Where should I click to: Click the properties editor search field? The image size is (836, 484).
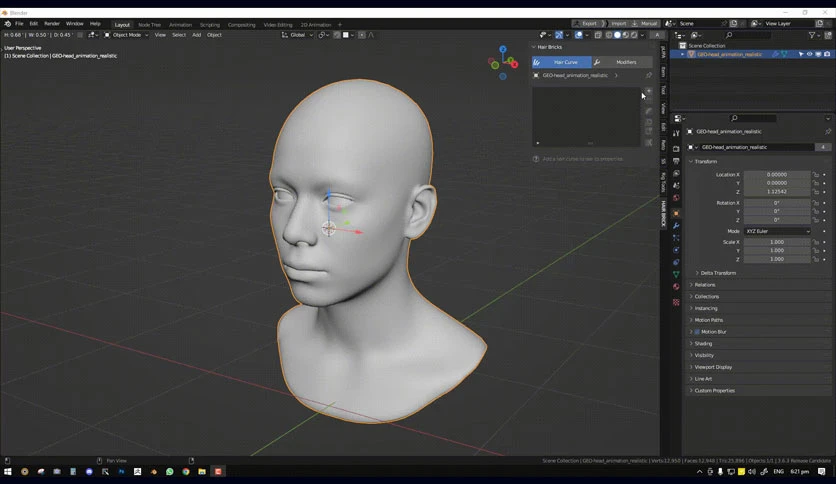click(x=753, y=118)
